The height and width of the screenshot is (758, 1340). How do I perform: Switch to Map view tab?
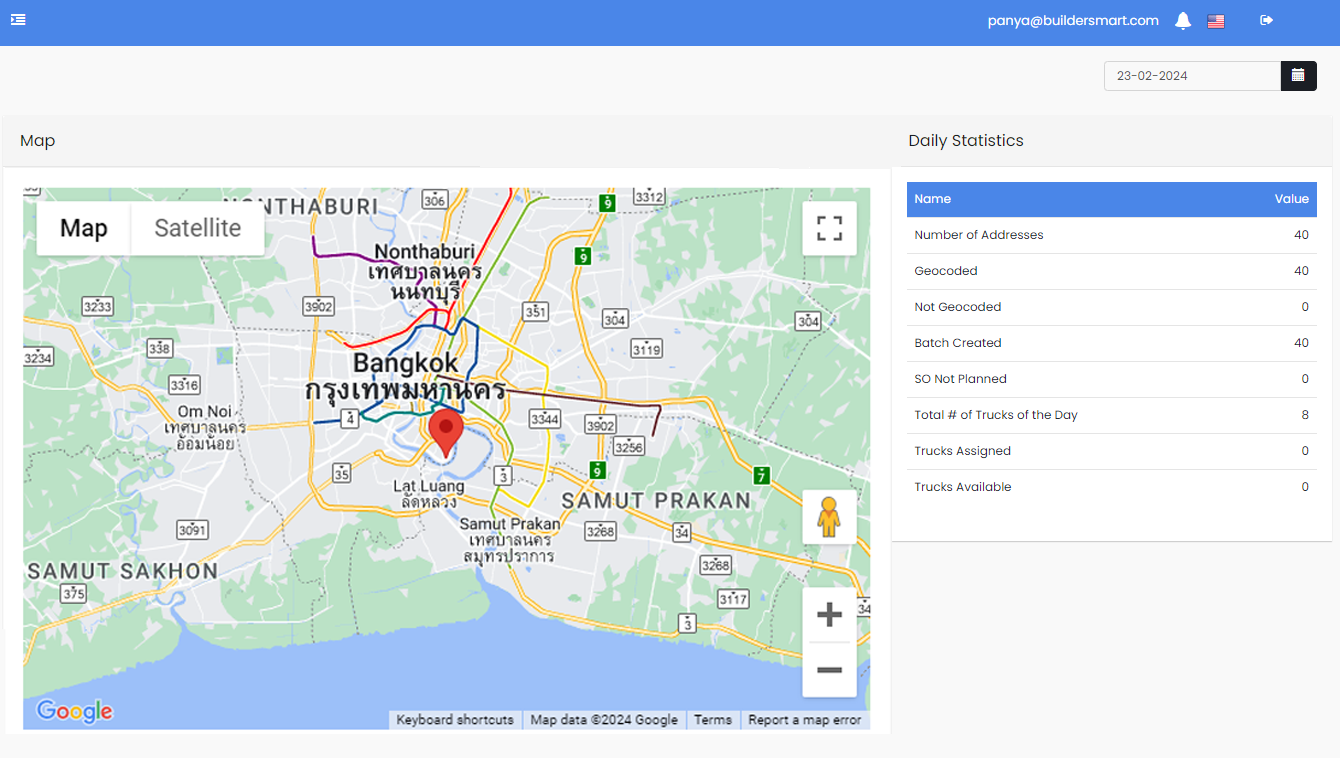click(84, 228)
